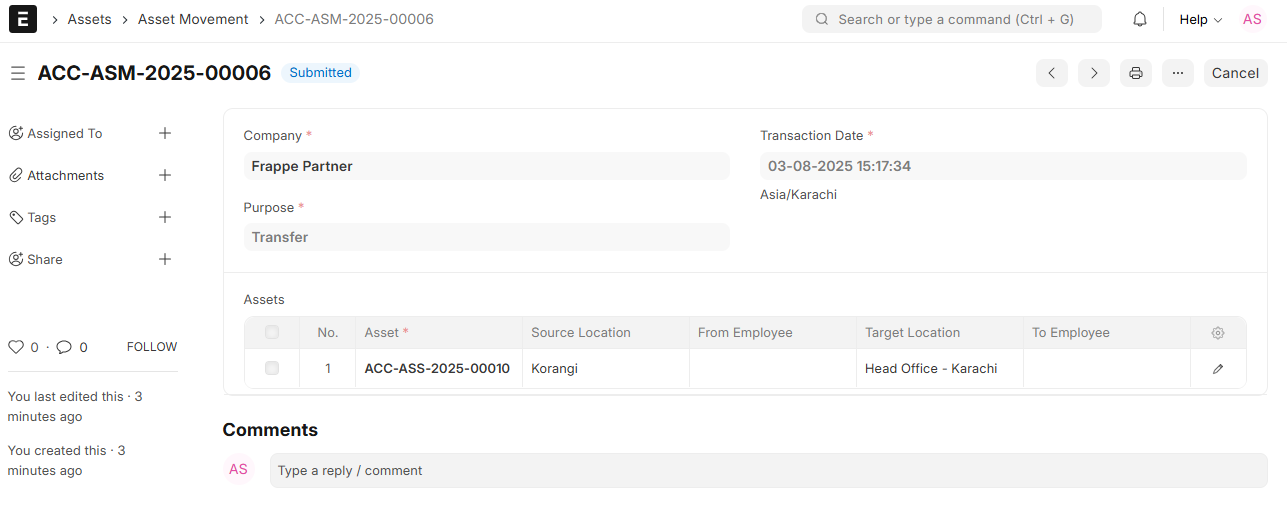Click the ERPNext home logo icon
Screen dimensions: 1287x507
[22, 19]
